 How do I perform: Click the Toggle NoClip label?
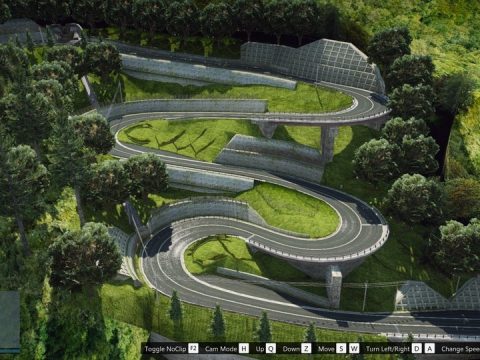[165, 349]
